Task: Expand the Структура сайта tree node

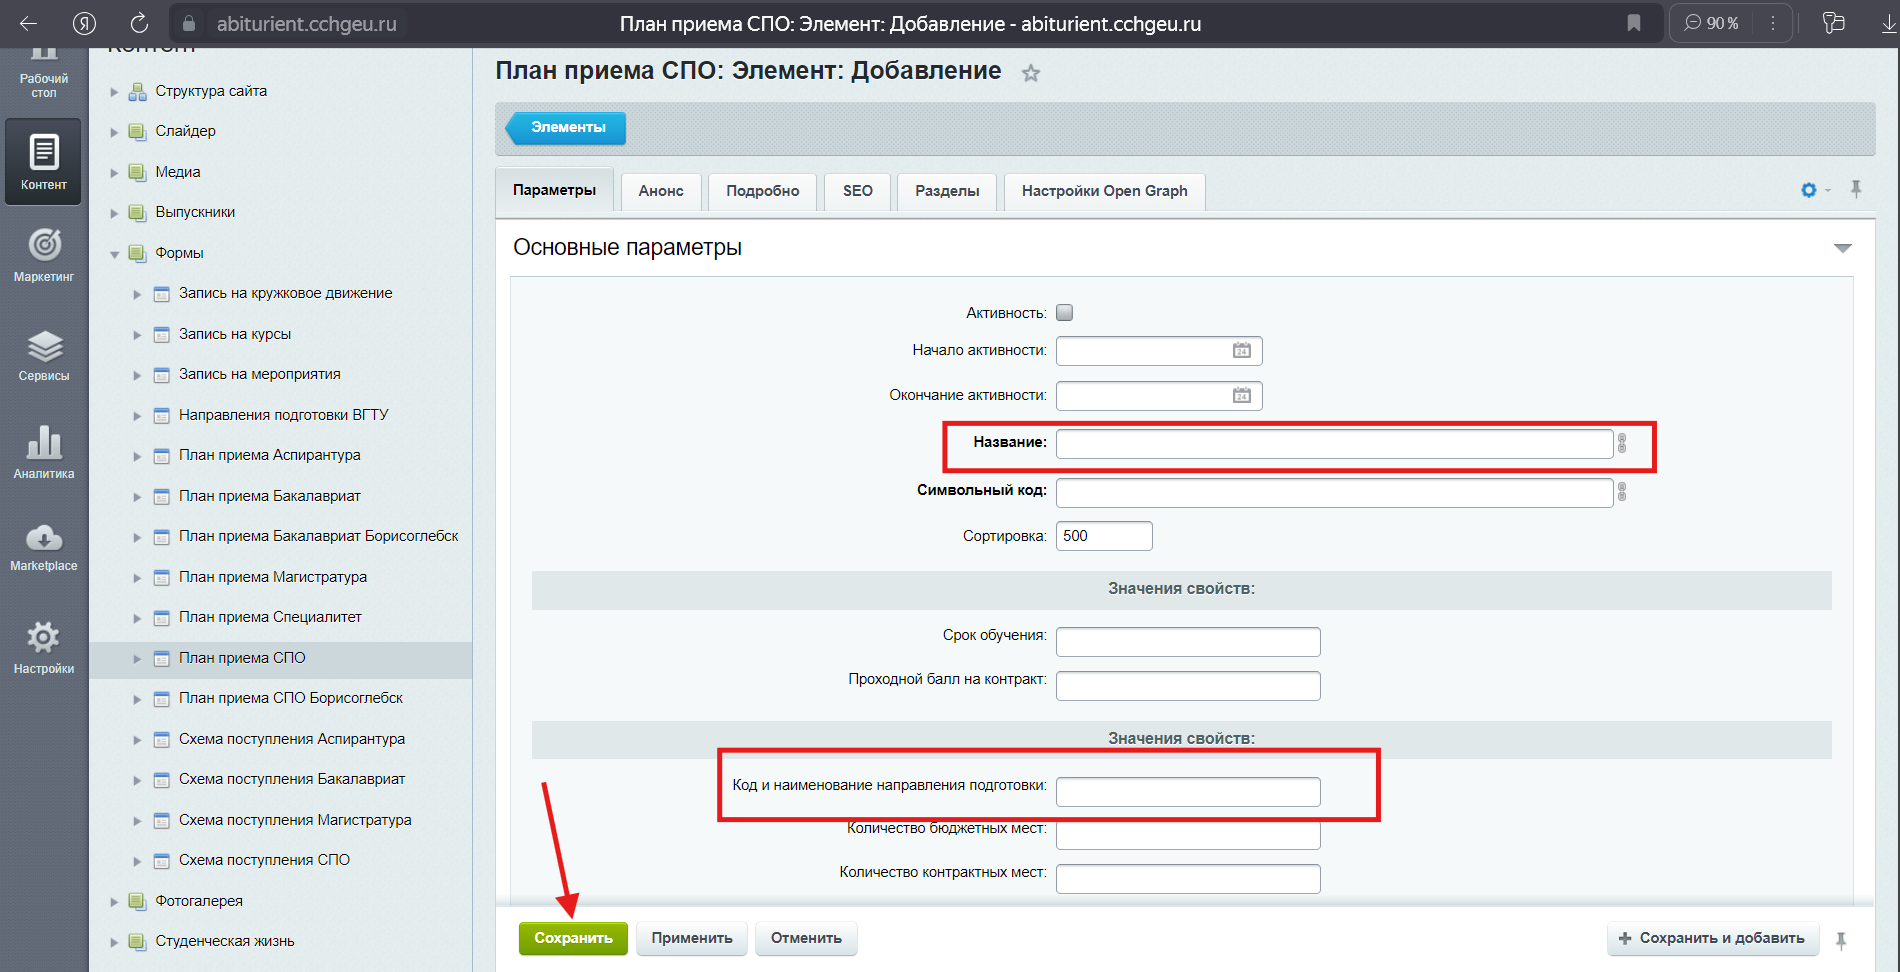Action: tap(114, 92)
